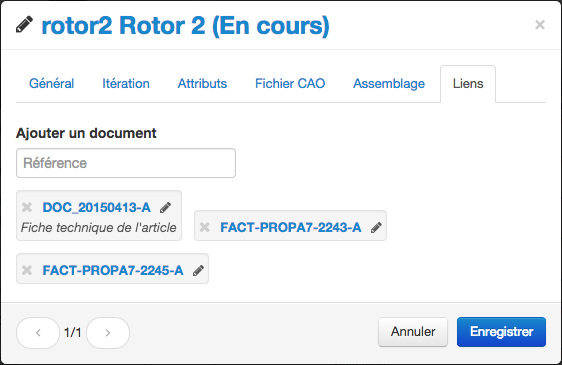Select the Attributs tab

[203, 84]
